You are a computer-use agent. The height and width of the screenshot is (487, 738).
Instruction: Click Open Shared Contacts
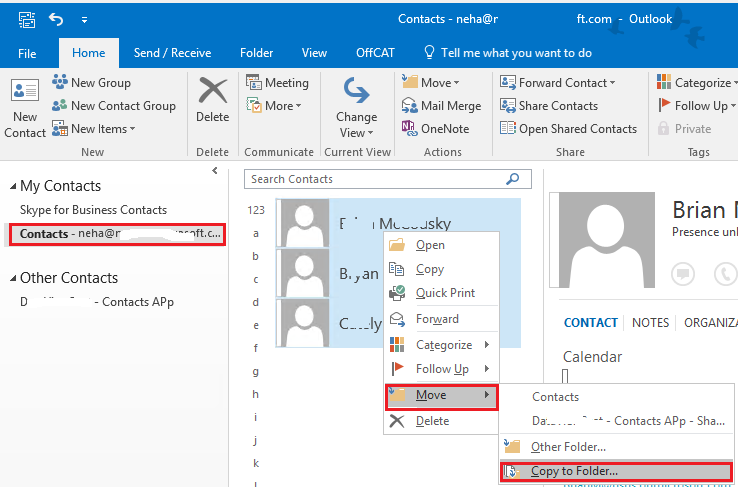569,129
